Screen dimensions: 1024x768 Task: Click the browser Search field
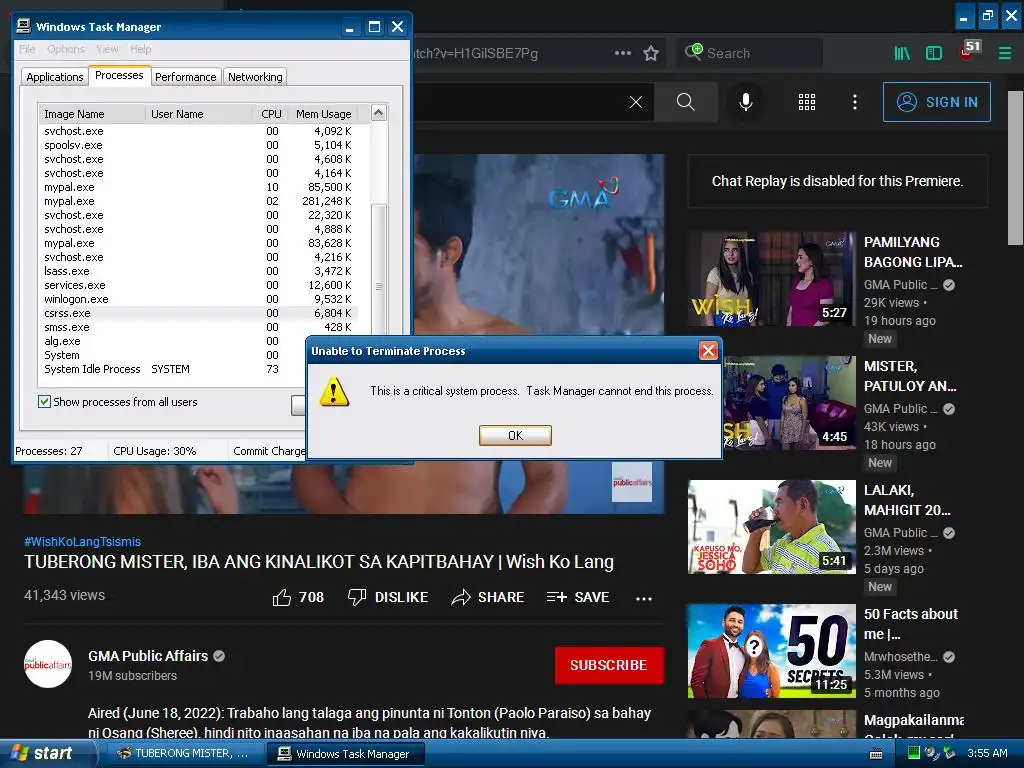coord(750,53)
